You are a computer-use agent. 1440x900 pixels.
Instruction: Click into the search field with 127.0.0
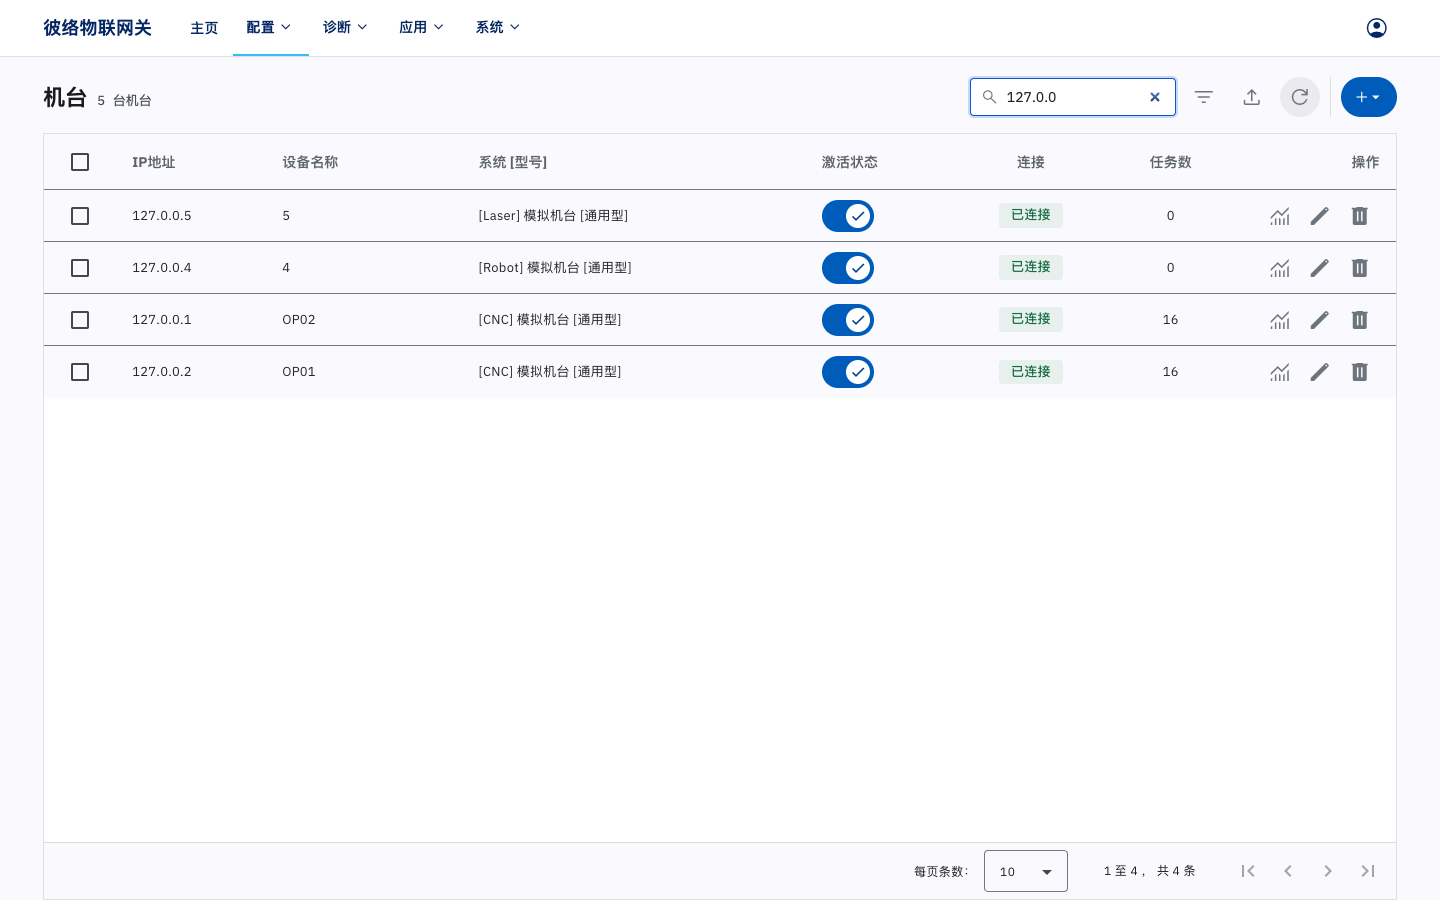[1073, 97]
